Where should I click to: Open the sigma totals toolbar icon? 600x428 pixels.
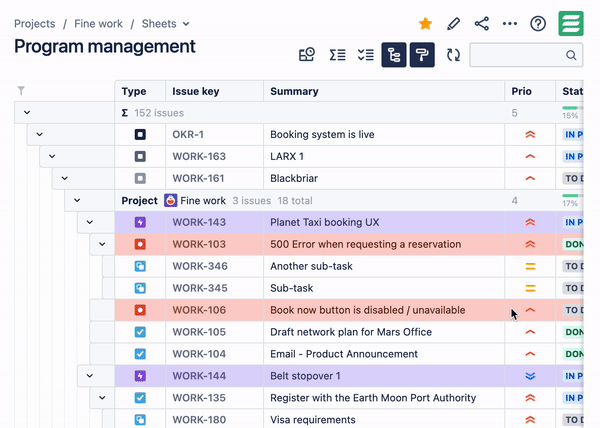[337, 56]
